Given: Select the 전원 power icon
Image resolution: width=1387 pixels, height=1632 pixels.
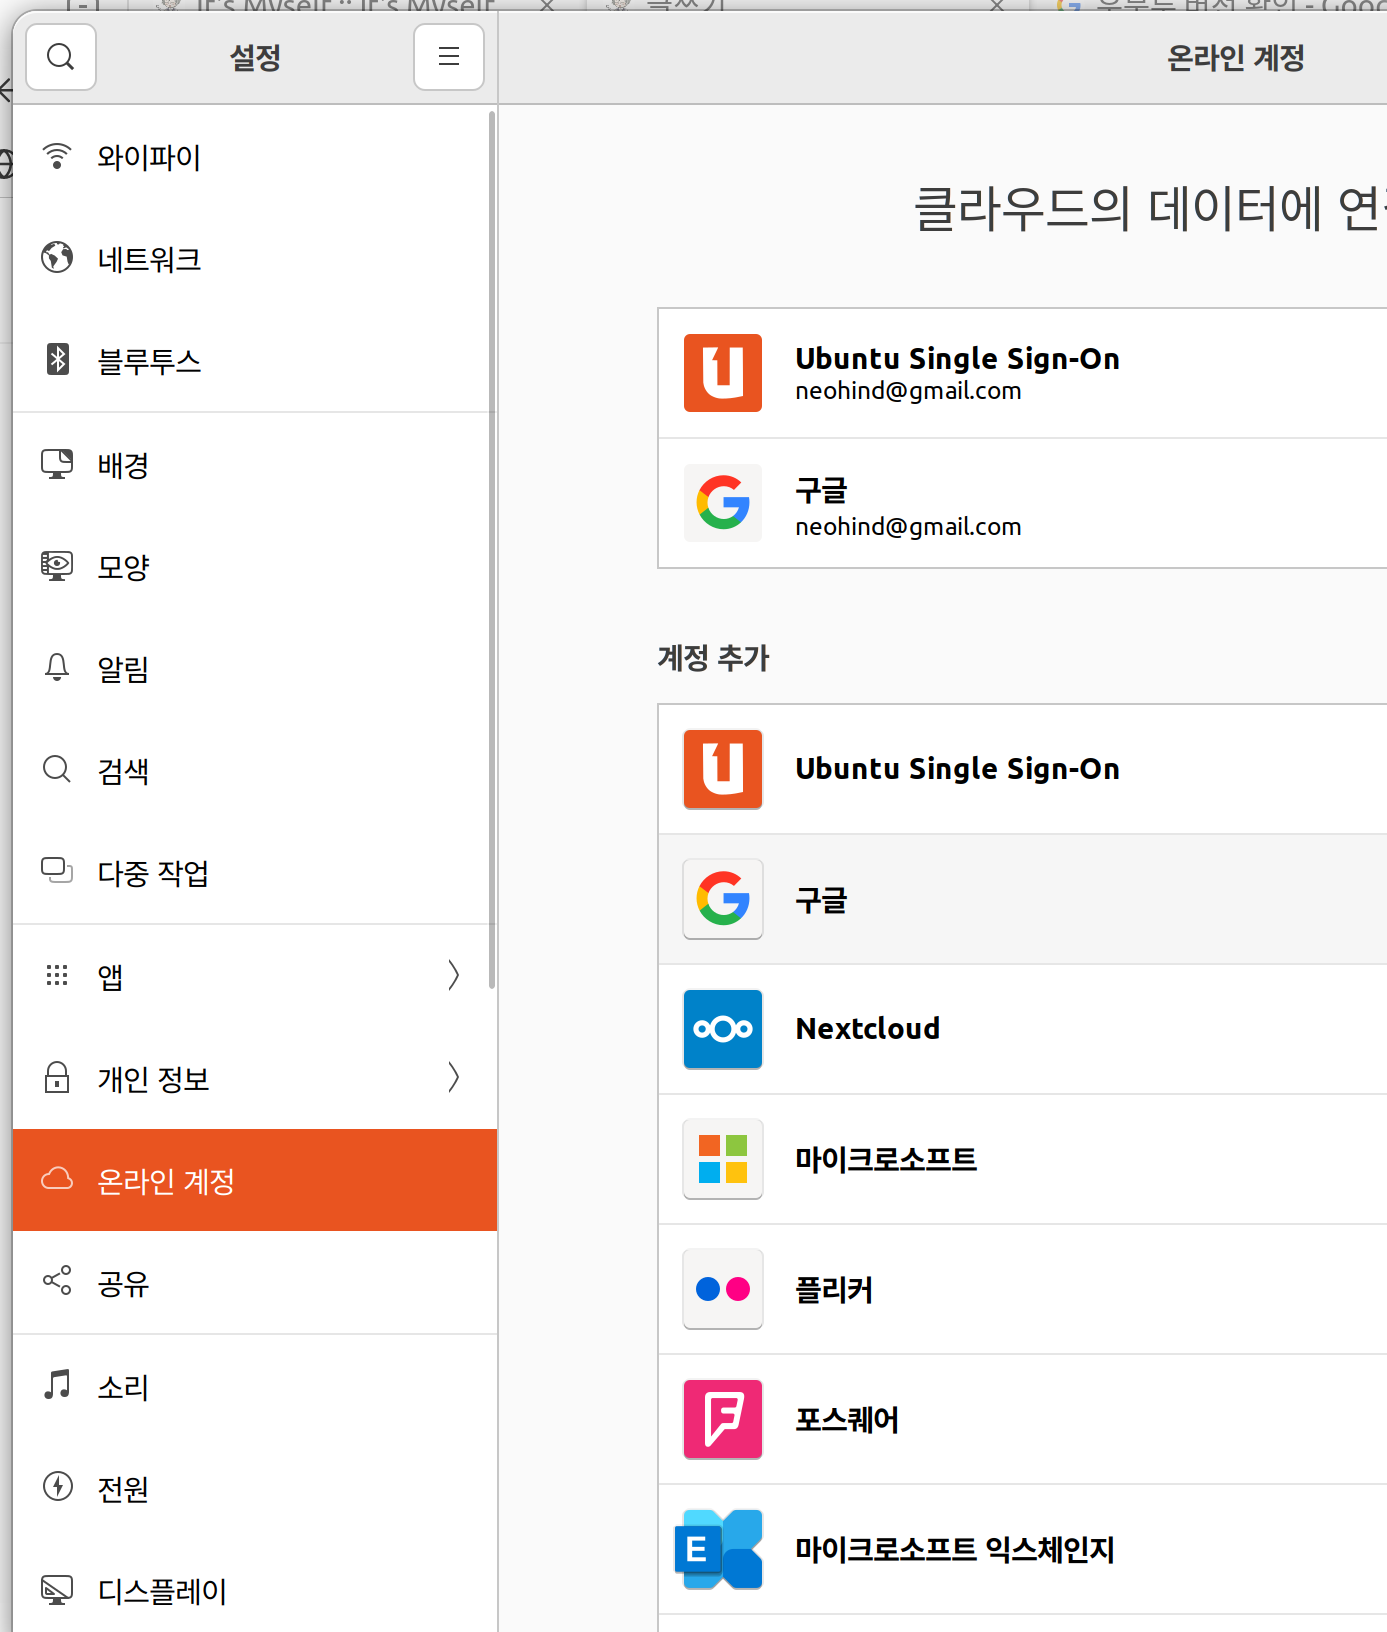Looking at the screenshot, I should click(57, 1487).
